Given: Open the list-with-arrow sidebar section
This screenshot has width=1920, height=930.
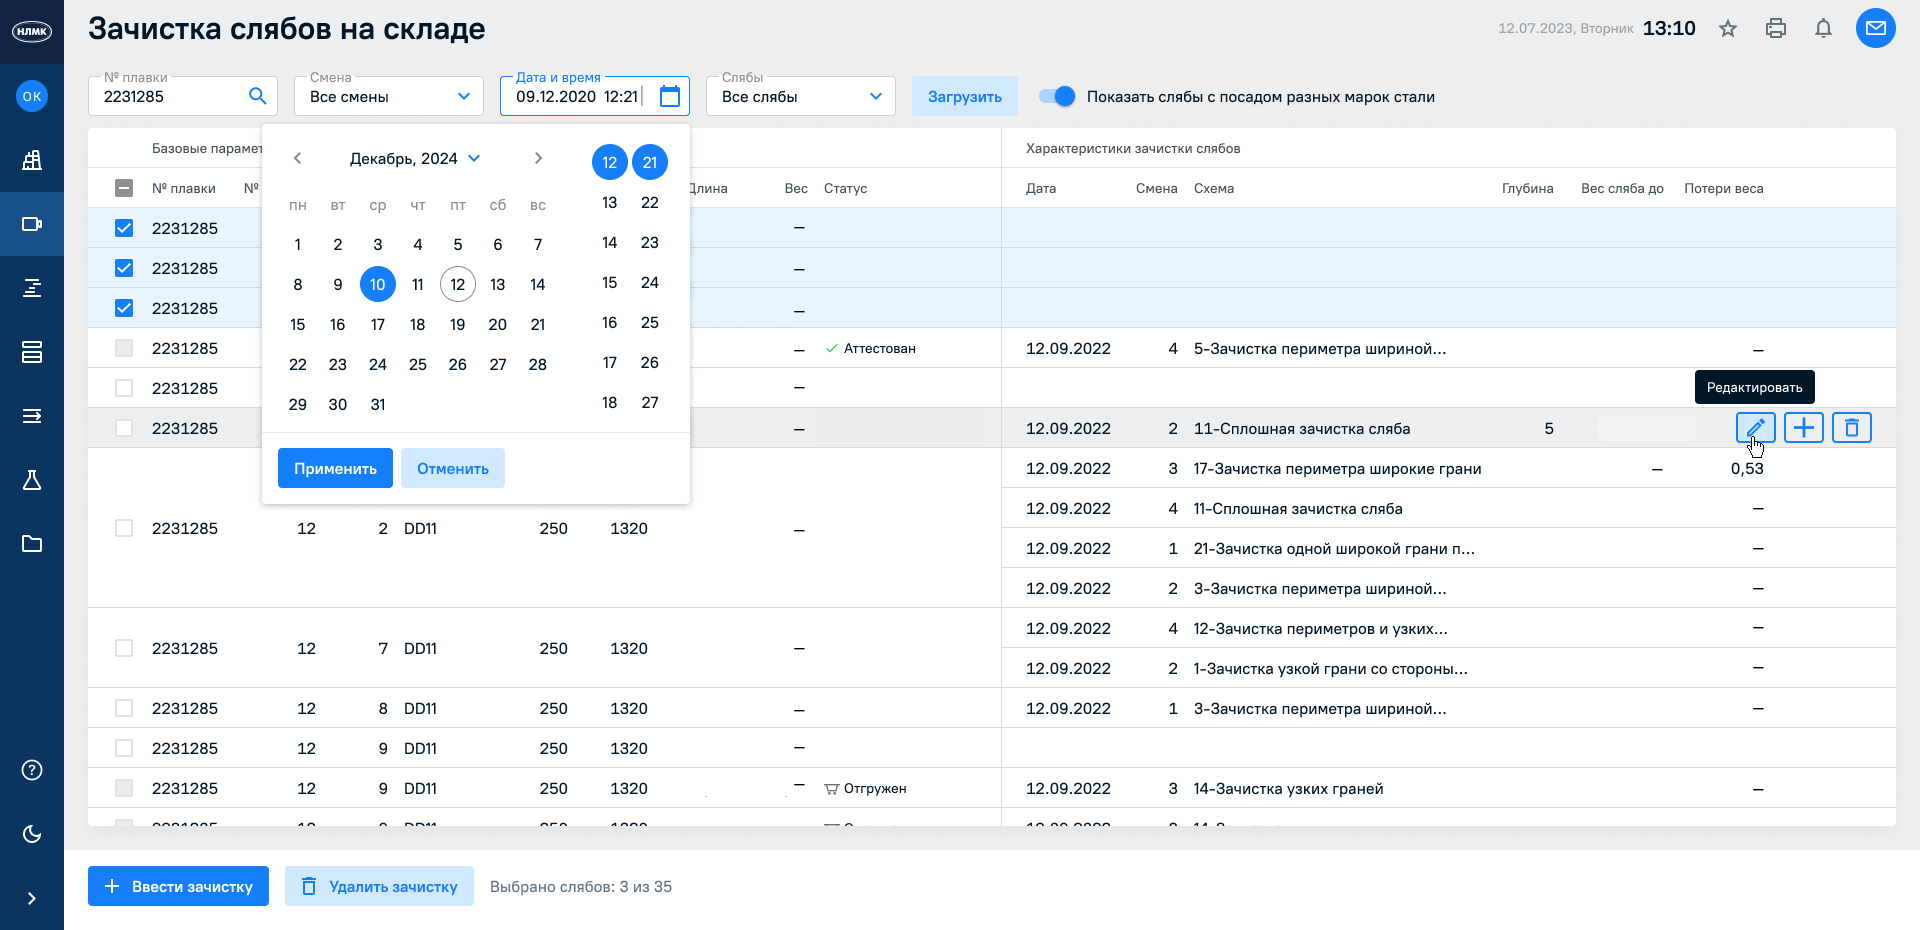Looking at the screenshot, I should pyautogui.click(x=32, y=416).
